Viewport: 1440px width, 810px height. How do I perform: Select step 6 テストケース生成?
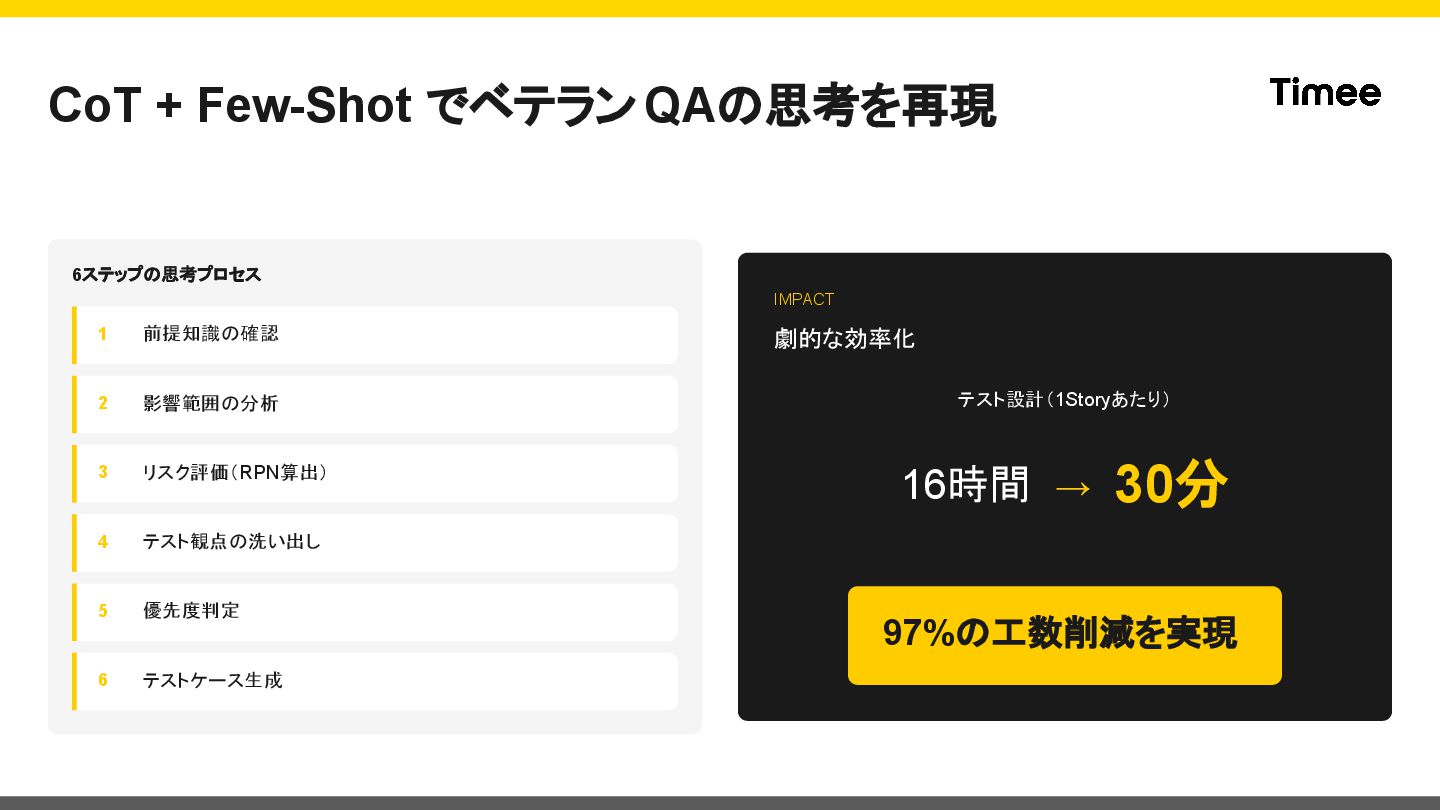375,681
